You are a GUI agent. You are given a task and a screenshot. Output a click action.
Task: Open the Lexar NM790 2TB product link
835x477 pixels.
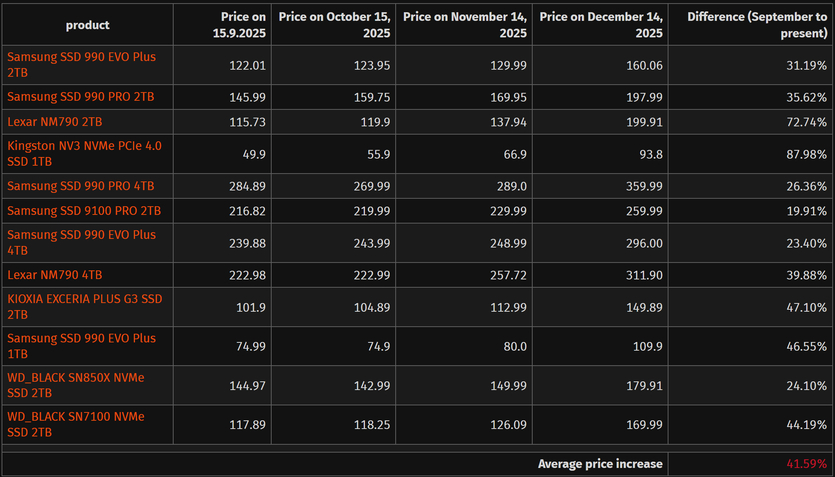(x=55, y=120)
